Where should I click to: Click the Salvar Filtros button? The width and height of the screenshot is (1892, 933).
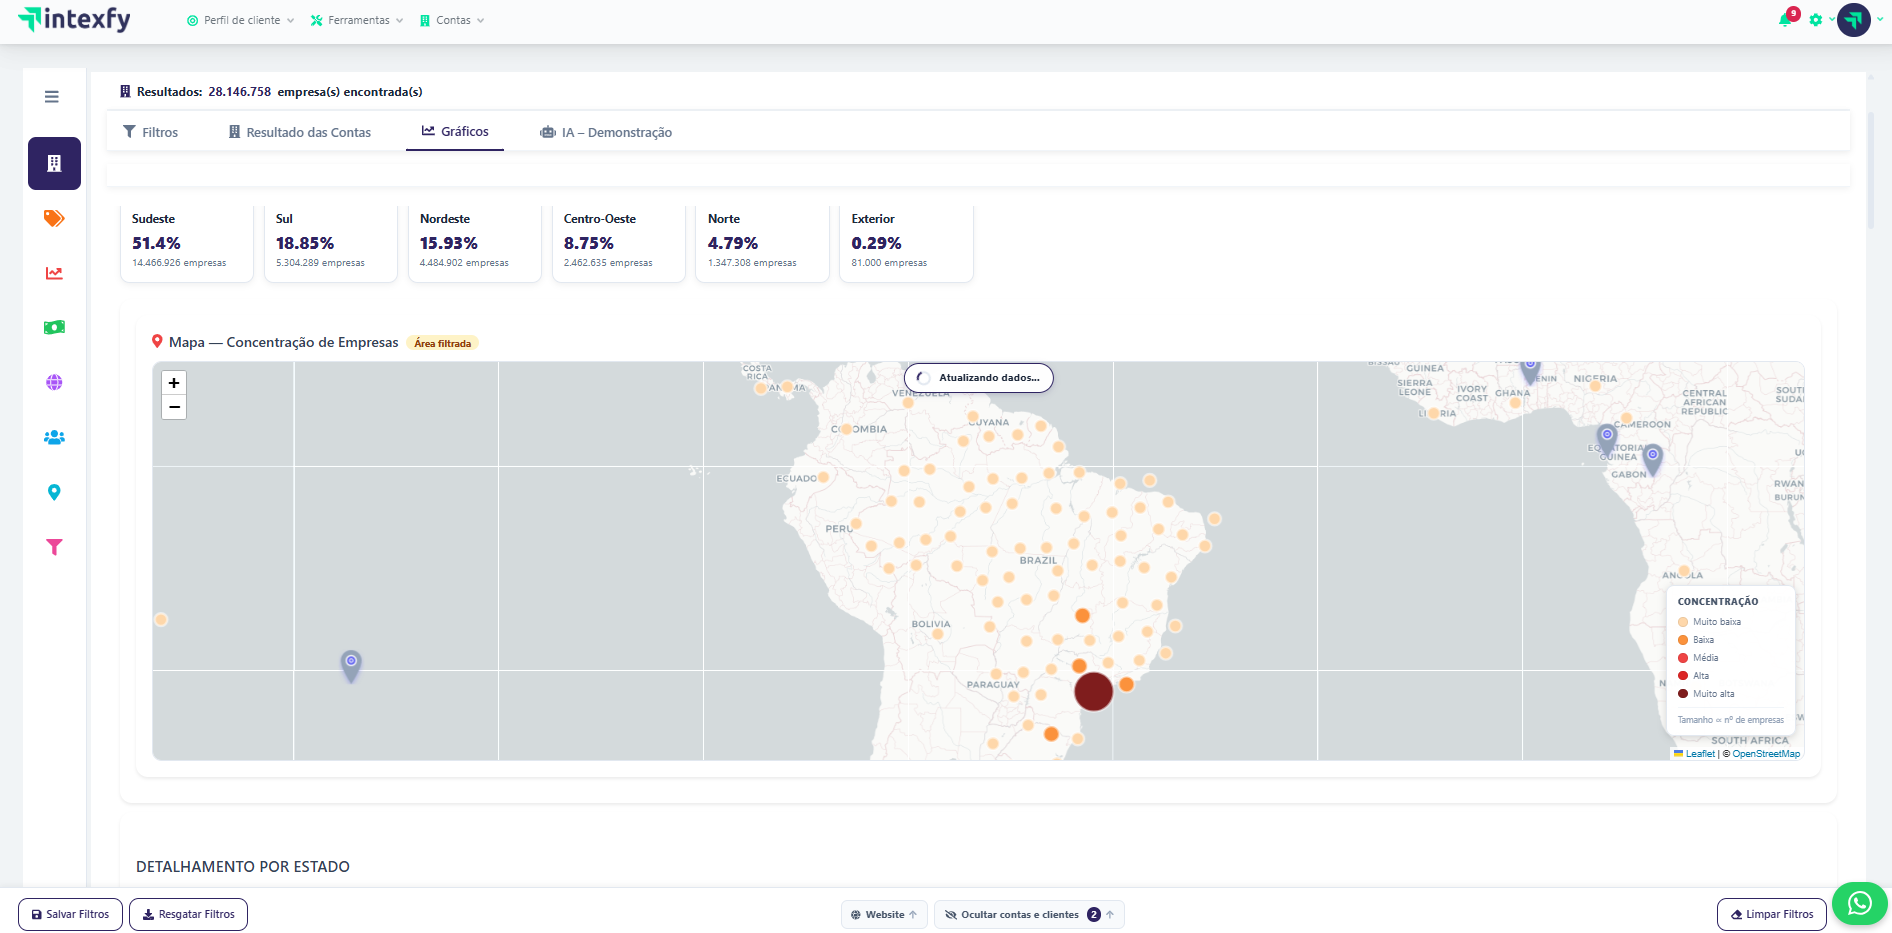click(70, 914)
